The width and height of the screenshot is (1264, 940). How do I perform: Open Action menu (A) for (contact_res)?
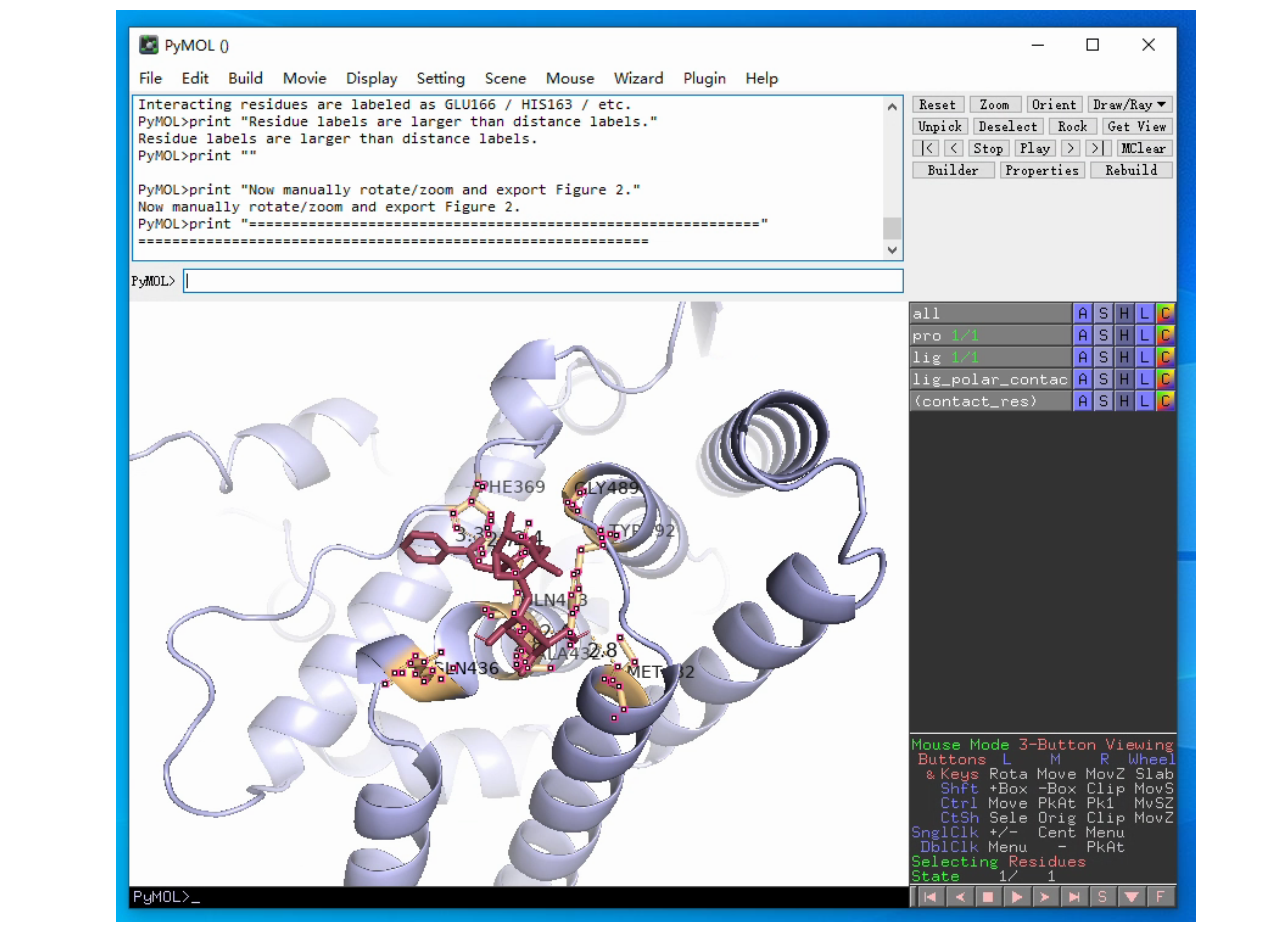point(1083,401)
